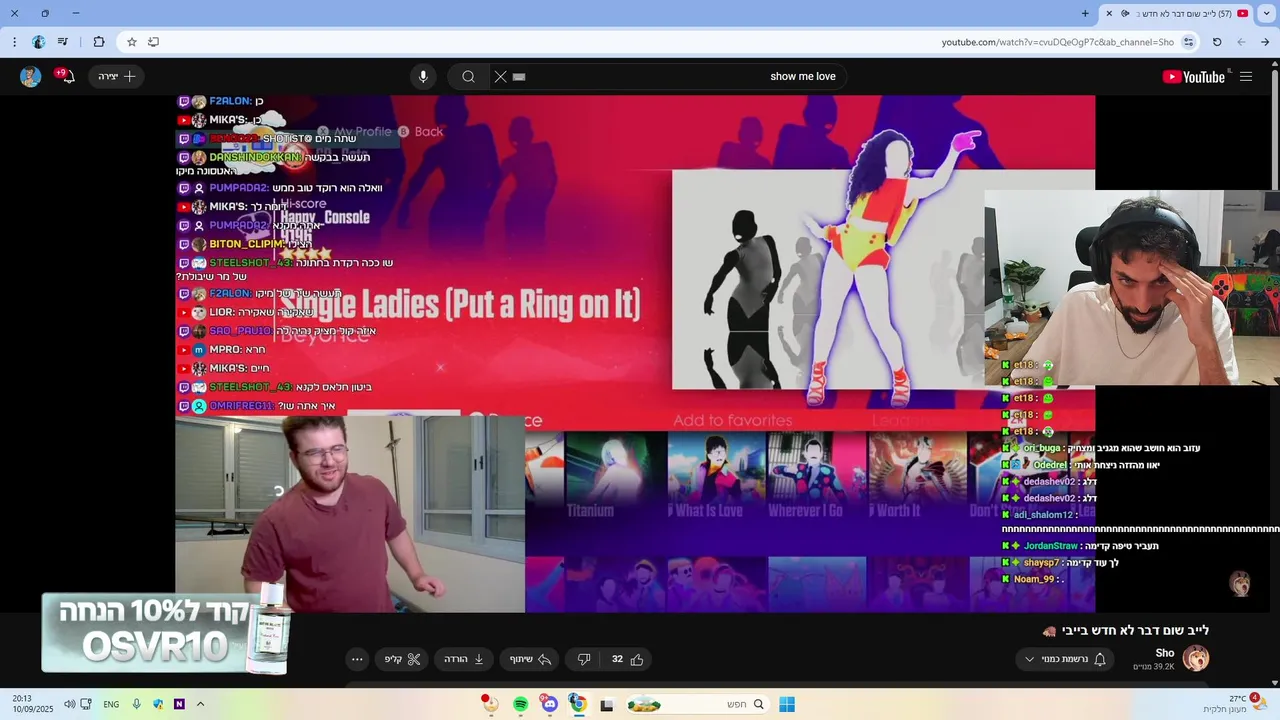Clear the search text with the X

coord(500,77)
